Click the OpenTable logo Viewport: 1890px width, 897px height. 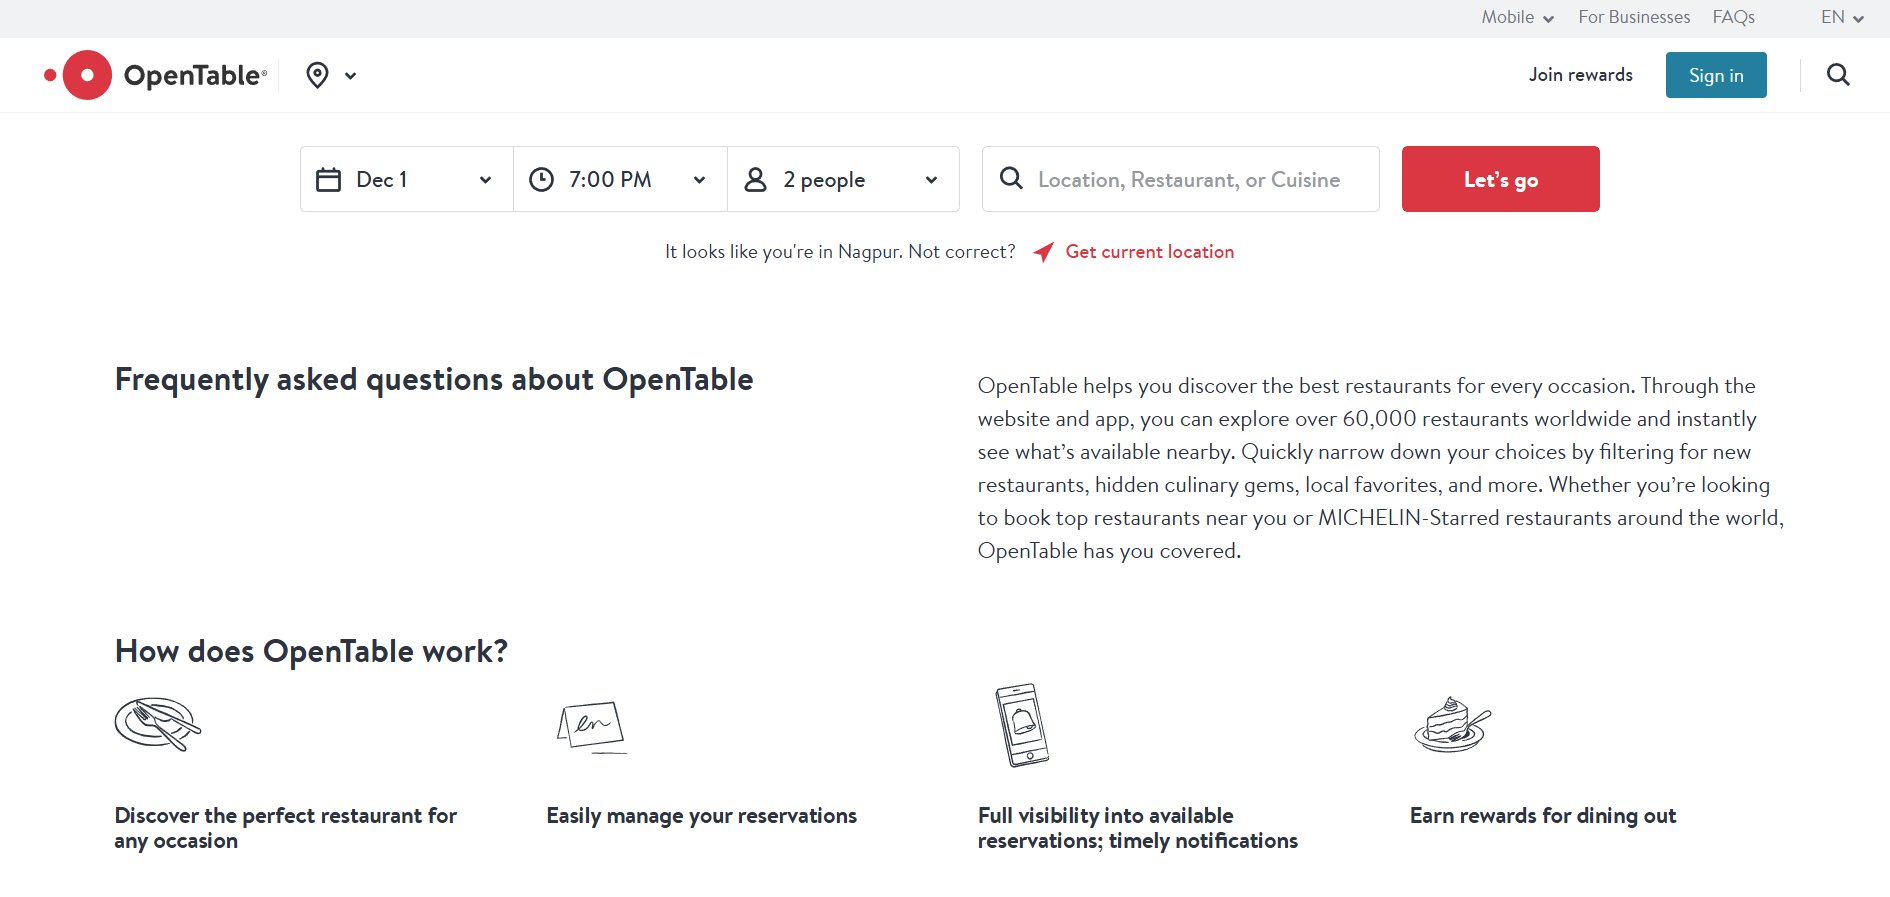tap(156, 75)
